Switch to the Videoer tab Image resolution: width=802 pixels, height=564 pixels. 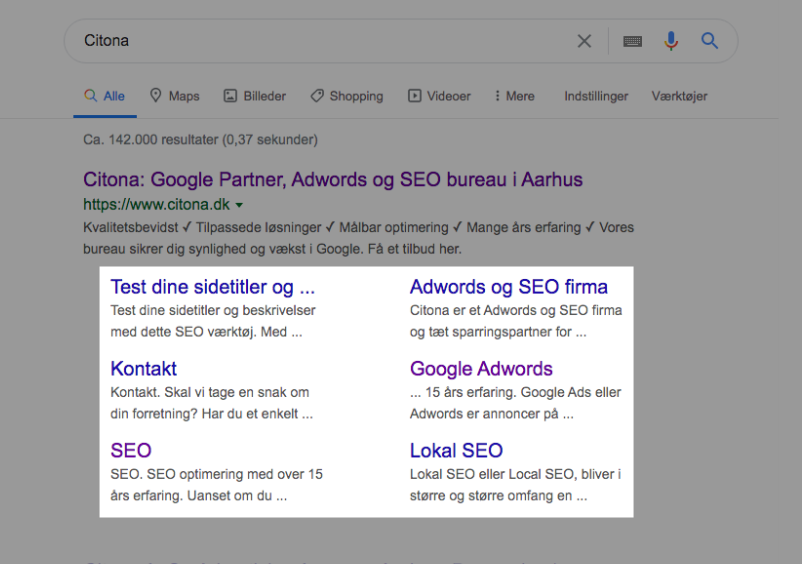pyautogui.click(x=439, y=96)
